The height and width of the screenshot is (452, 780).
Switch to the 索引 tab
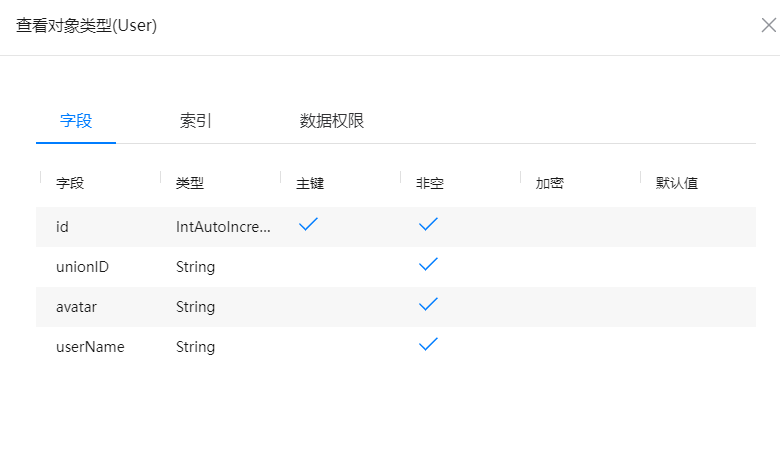coord(196,121)
